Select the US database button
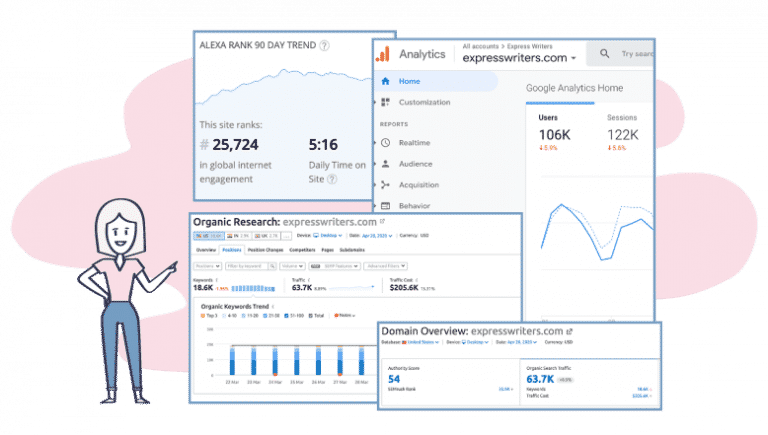Screen dimensions: 768x435 pos(209,236)
